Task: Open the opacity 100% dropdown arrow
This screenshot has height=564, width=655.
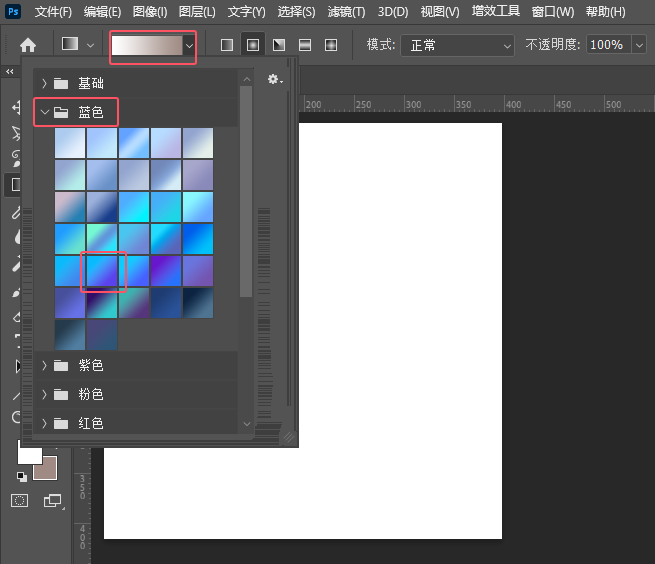Action: point(639,45)
